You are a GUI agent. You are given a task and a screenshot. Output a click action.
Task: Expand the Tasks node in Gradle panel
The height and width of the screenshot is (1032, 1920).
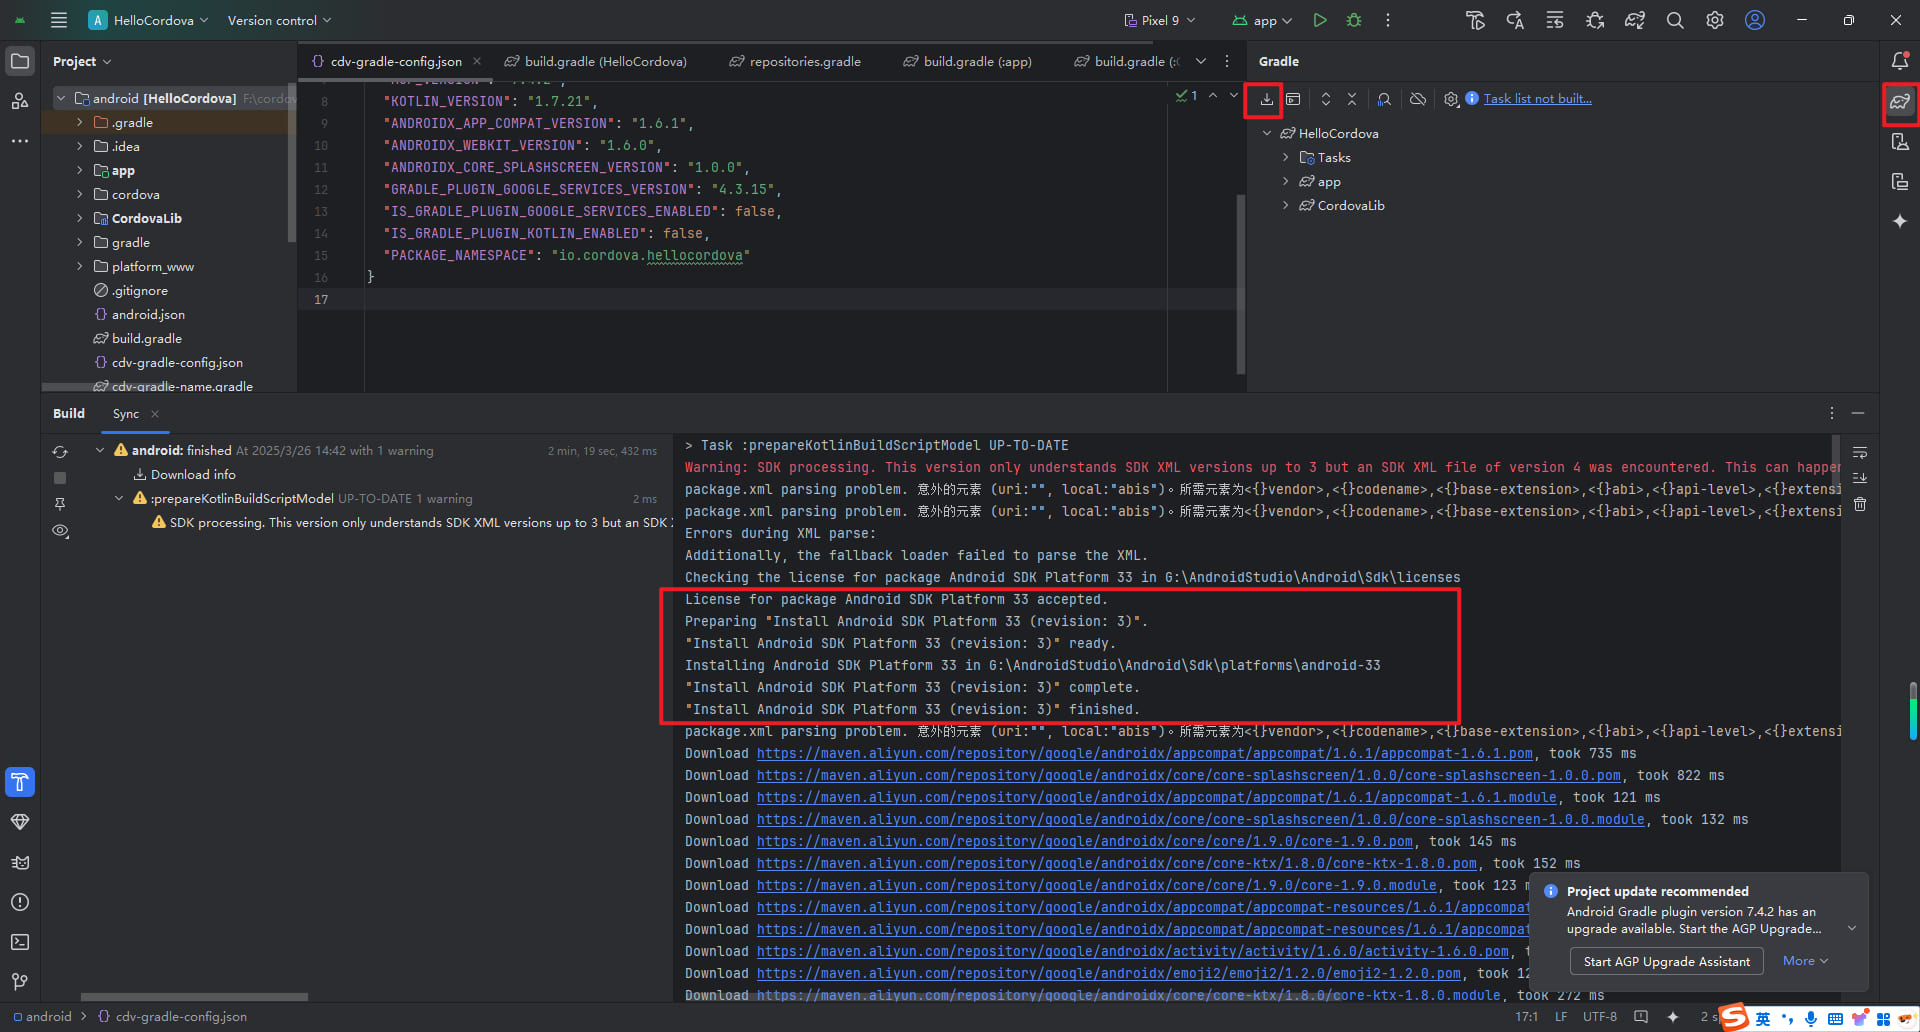(x=1286, y=157)
